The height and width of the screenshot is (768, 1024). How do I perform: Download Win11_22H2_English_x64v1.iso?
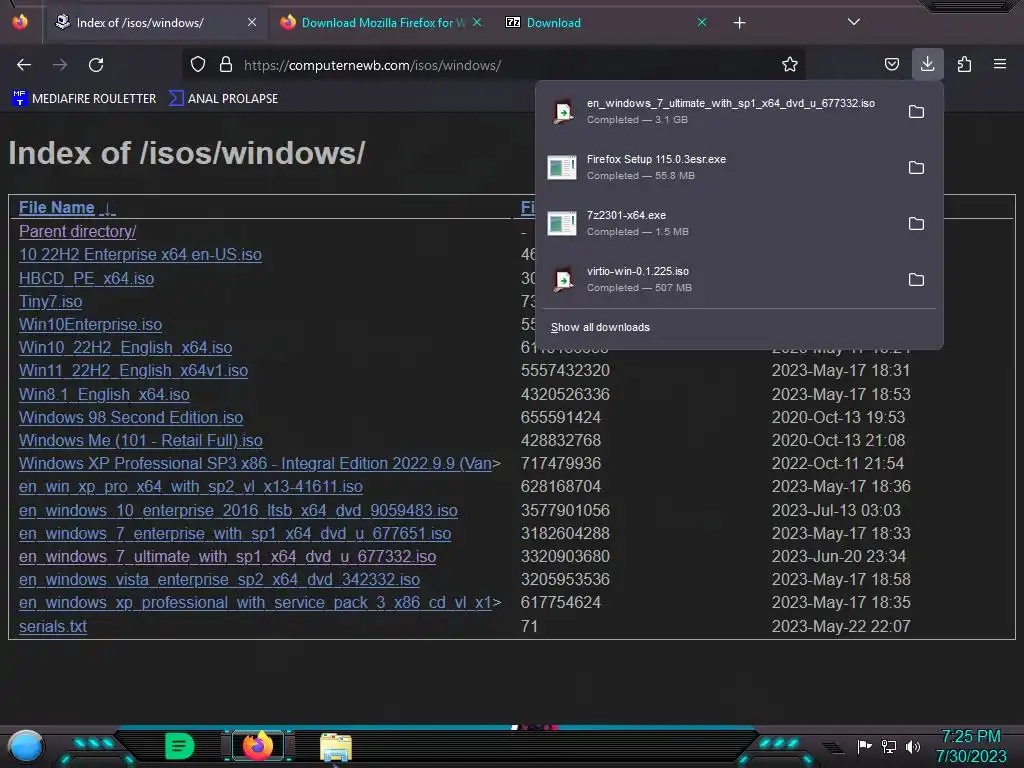(x=133, y=370)
